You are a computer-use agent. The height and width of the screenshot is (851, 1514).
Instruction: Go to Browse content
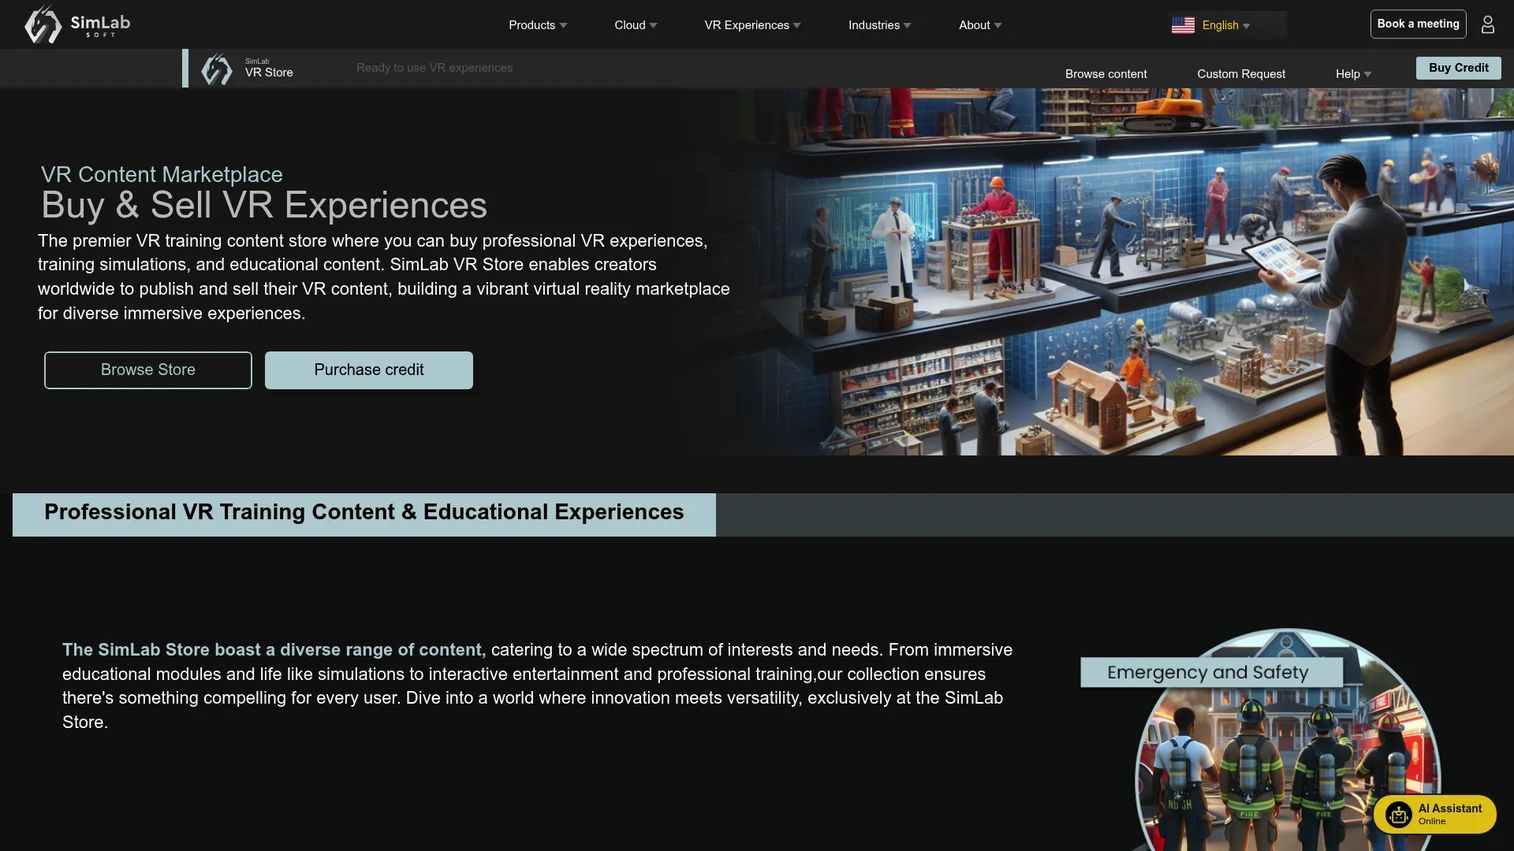1106,74
